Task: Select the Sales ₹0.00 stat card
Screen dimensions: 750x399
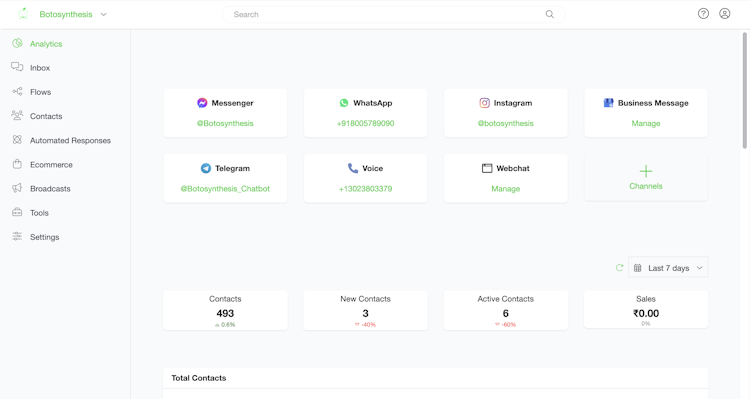Action: tap(646, 310)
